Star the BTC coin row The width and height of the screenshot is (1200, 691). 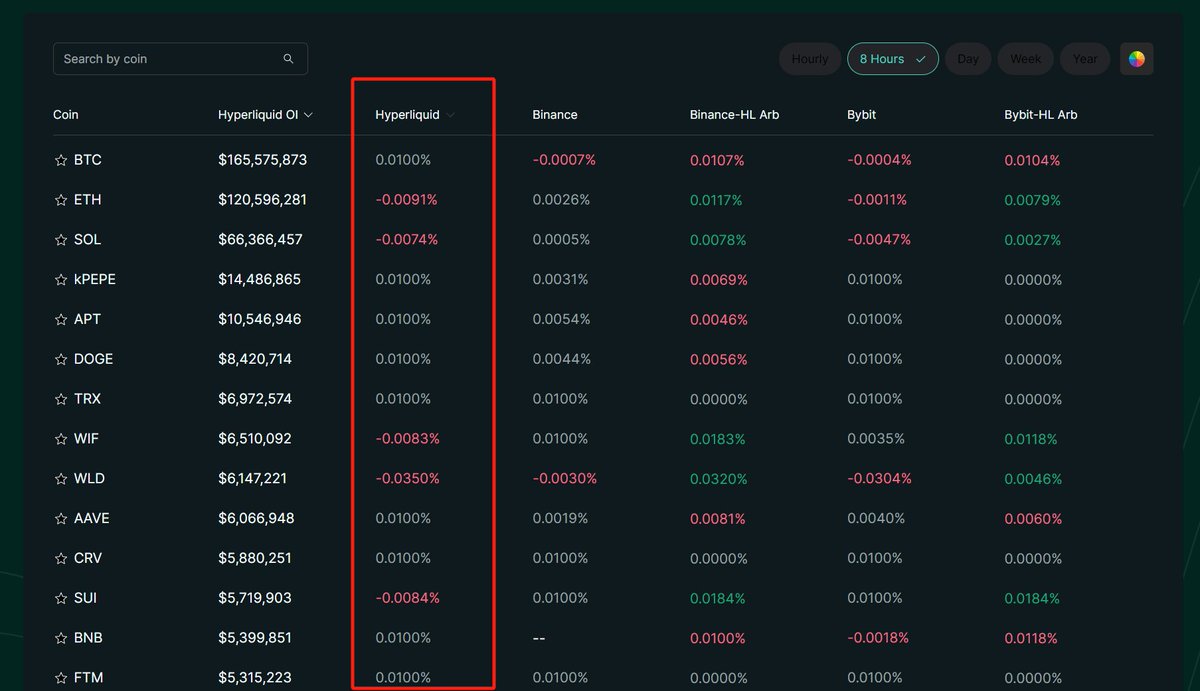(x=60, y=160)
